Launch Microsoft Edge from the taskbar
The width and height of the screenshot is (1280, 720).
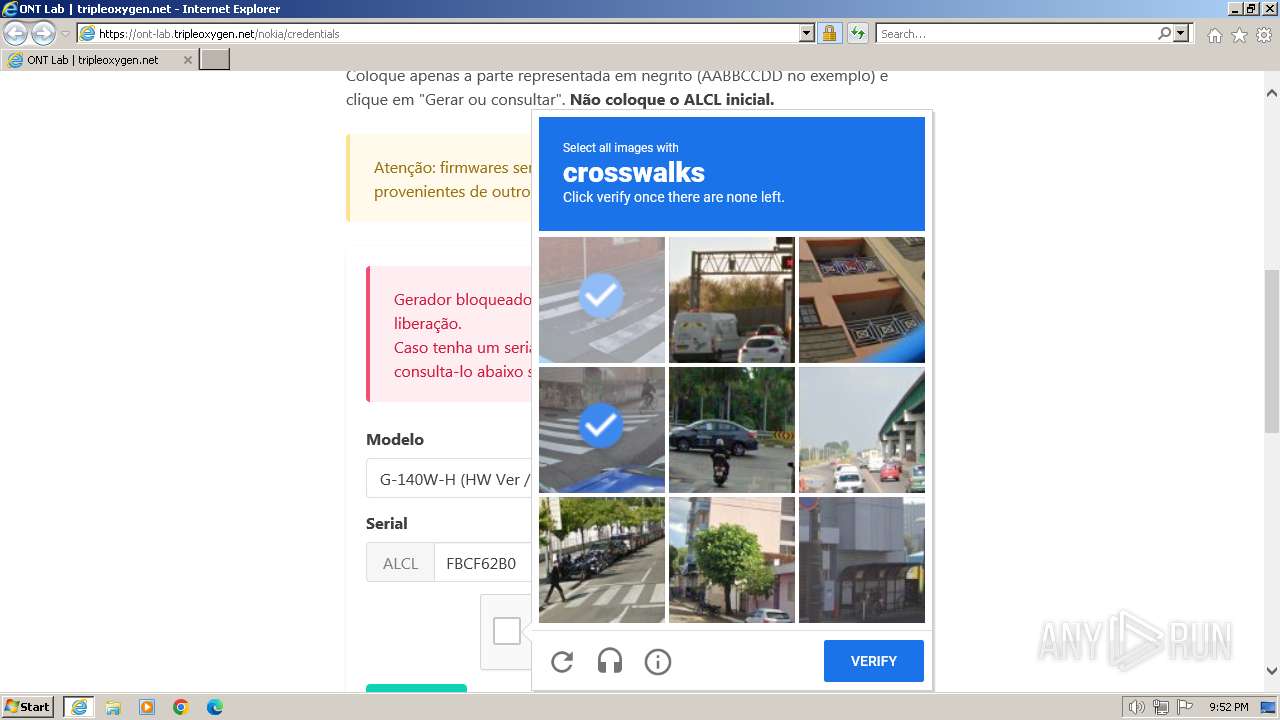(x=215, y=707)
